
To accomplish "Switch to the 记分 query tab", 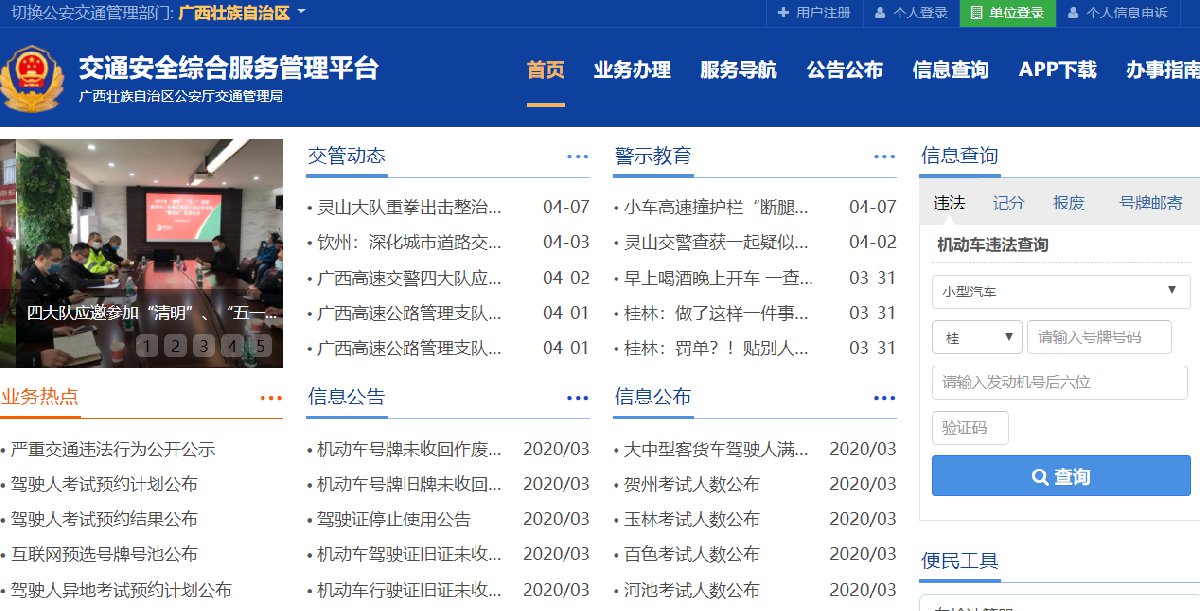I will (x=1008, y=203).
